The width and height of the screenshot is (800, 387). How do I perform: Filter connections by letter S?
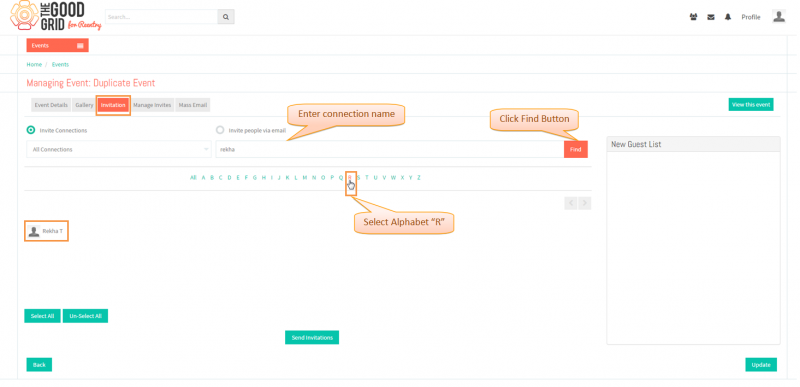[x=358, y=177]
